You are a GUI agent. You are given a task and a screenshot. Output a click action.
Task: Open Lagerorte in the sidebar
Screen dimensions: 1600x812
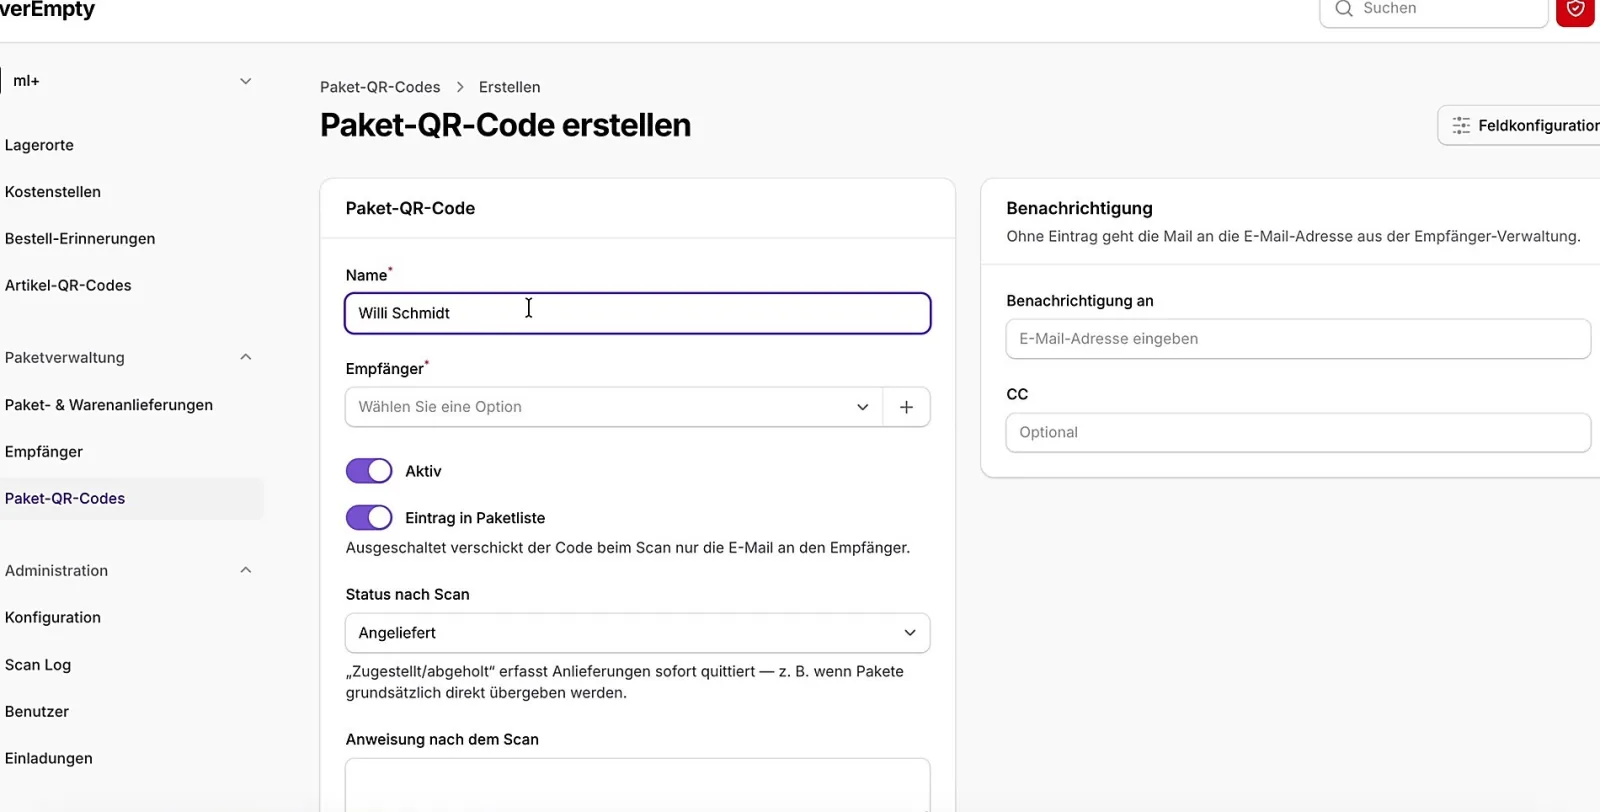pyautogui.click(x=39, y=145)
